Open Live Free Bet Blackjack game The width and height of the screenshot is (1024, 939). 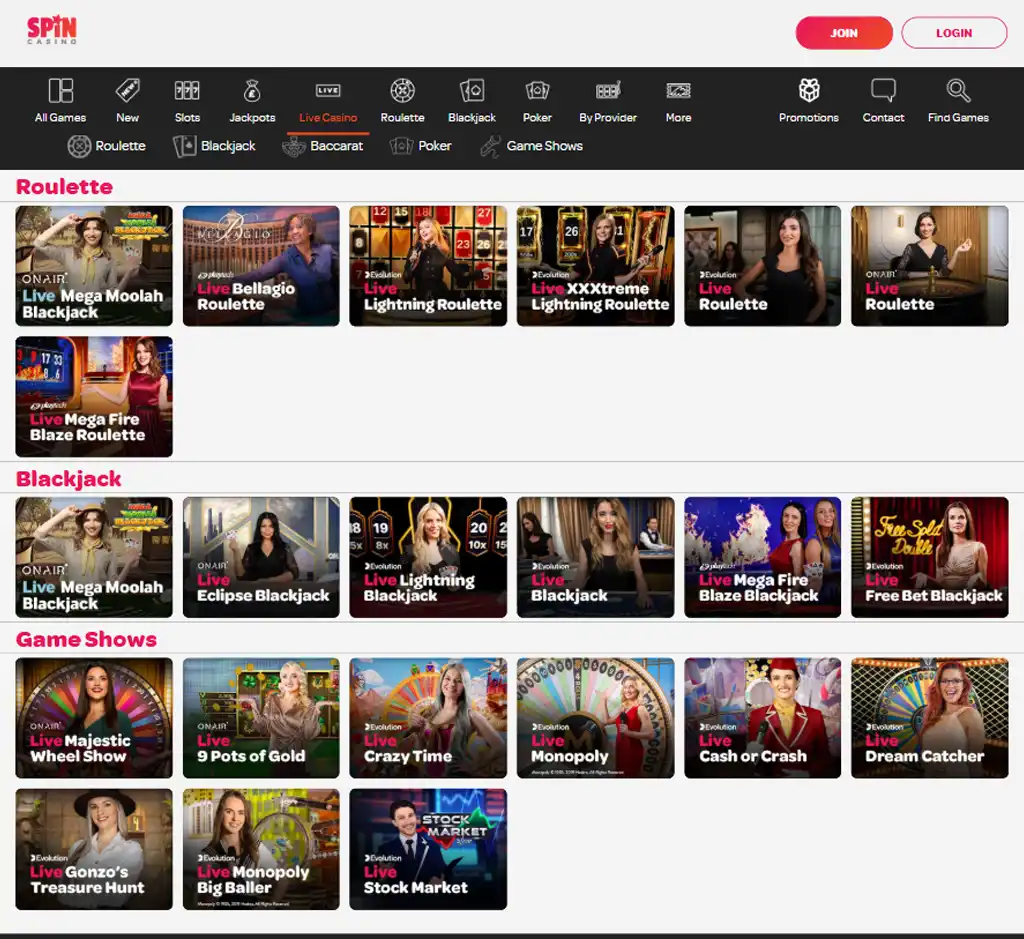(x=930, y=557)
